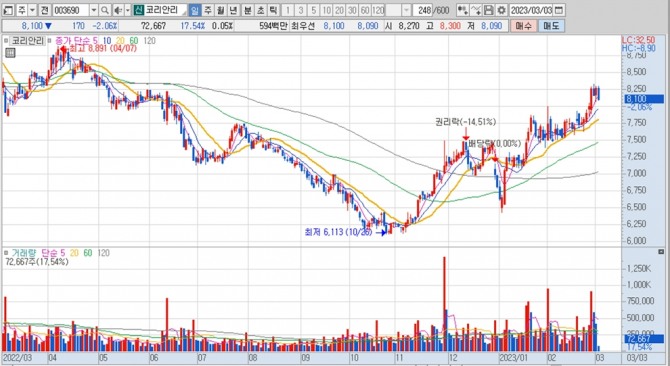This screenshot has height=366, width=670.
Task: Expand the stock code 003690 dropdown
Action: click(x=94, y=10)
